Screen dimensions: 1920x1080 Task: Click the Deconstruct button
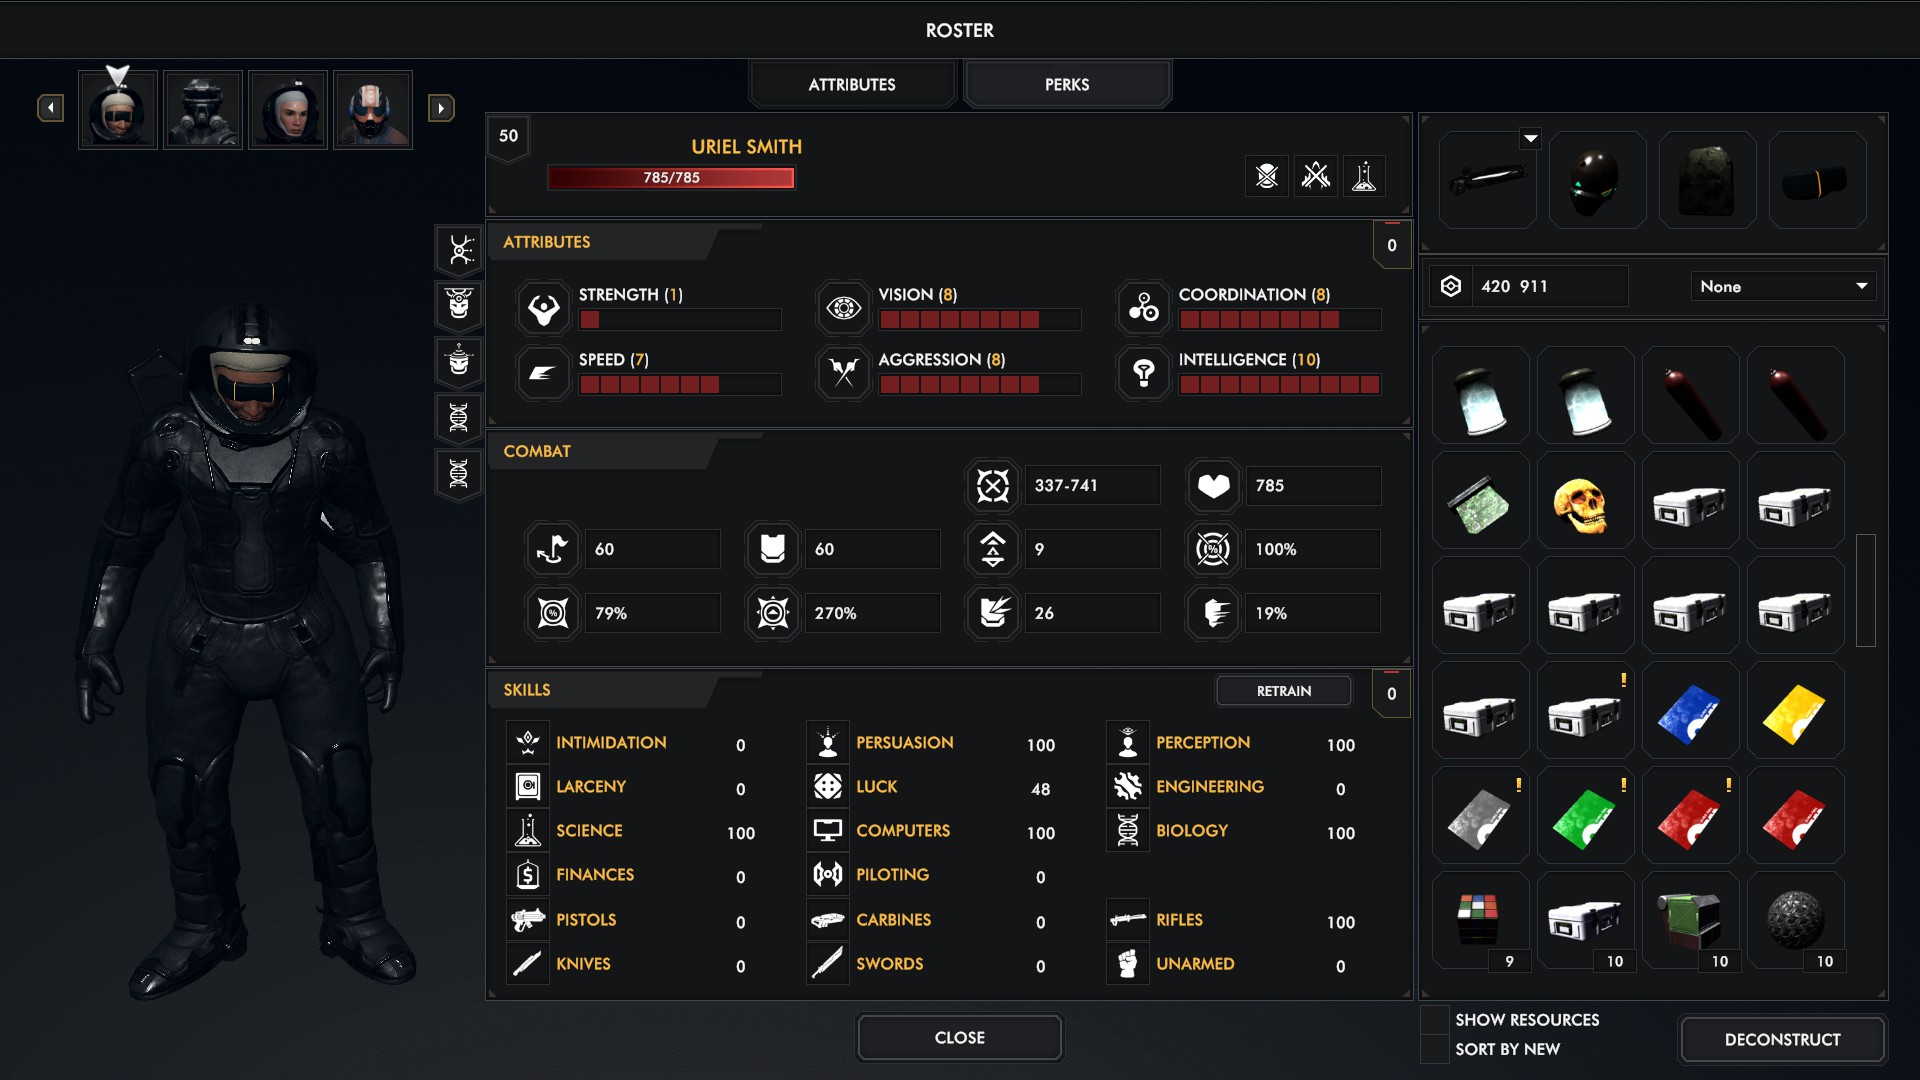click(x=1782, y=1040)
